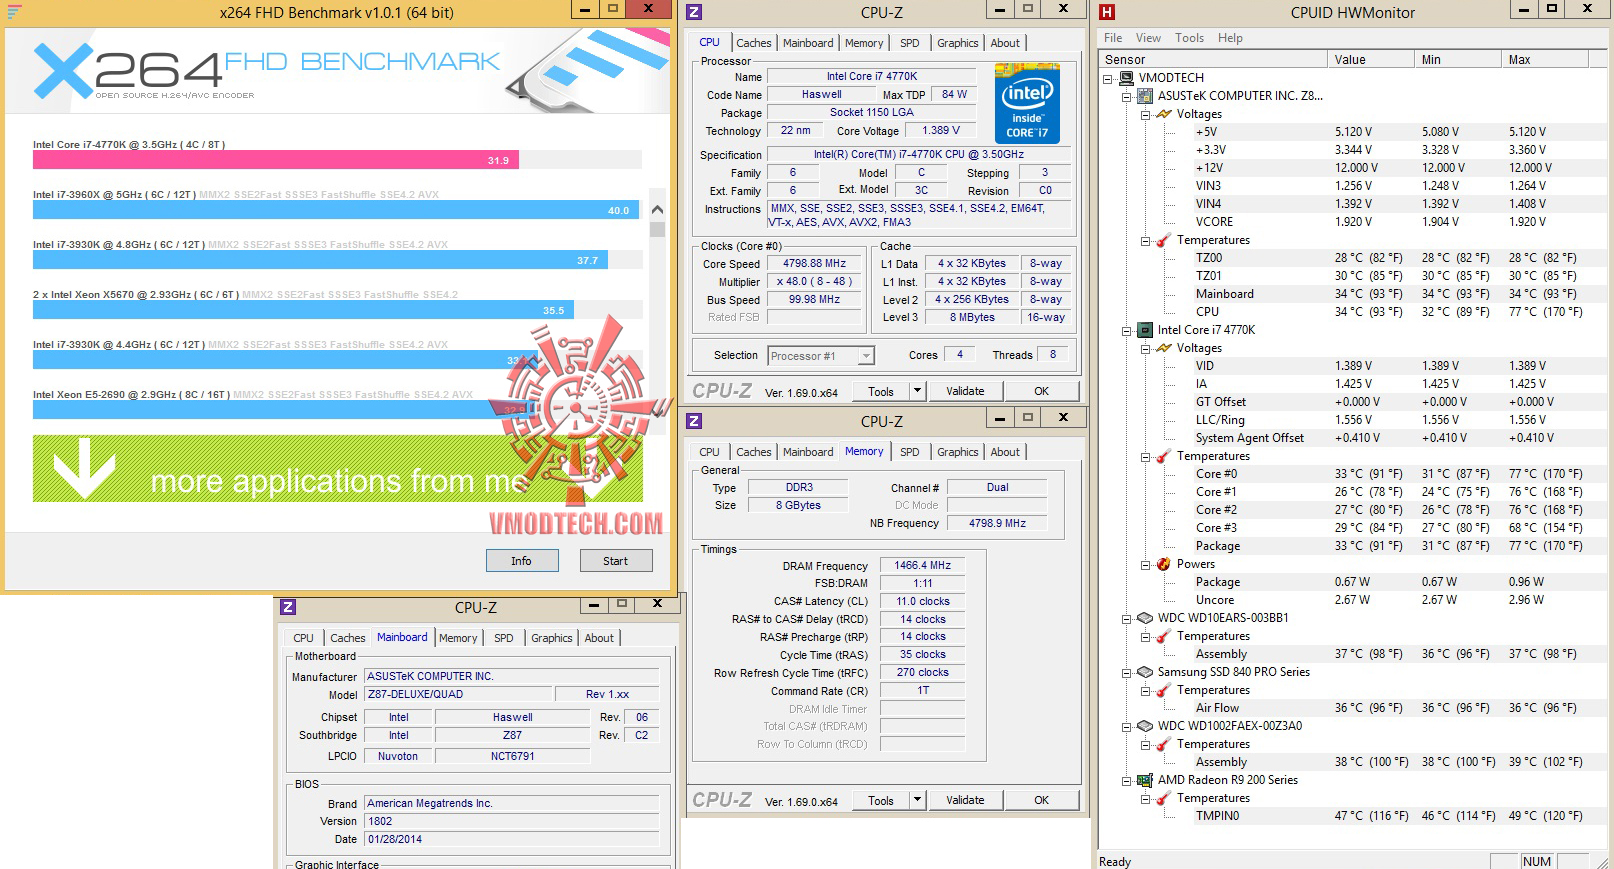Open Graphics tab in CPU-Z Mainboard window
The height and width of the screenshot is (869, 1614).
pos(551,638)
